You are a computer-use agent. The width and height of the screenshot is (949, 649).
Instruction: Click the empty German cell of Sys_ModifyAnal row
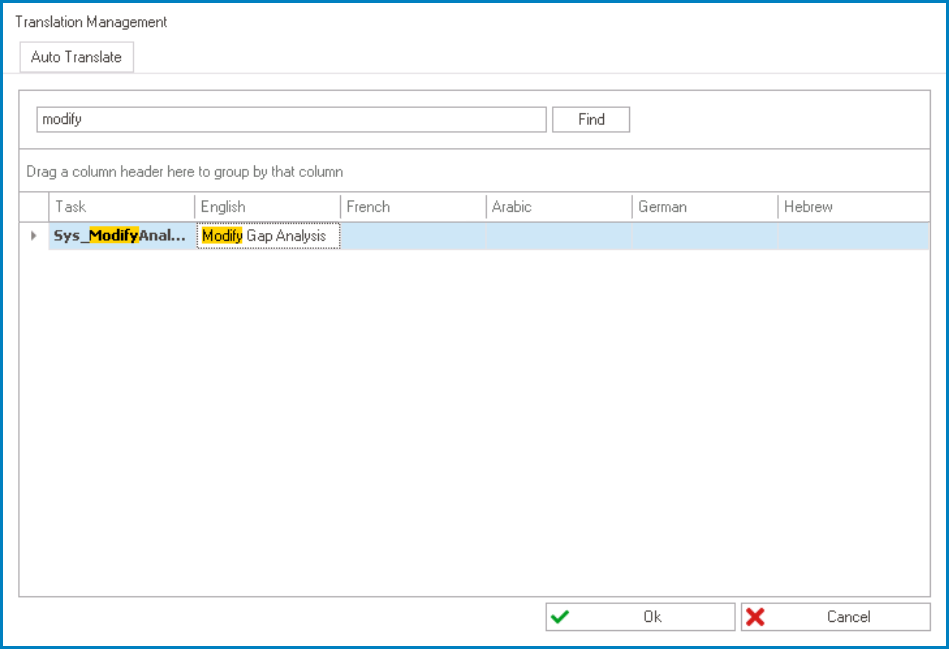point(705,236)
